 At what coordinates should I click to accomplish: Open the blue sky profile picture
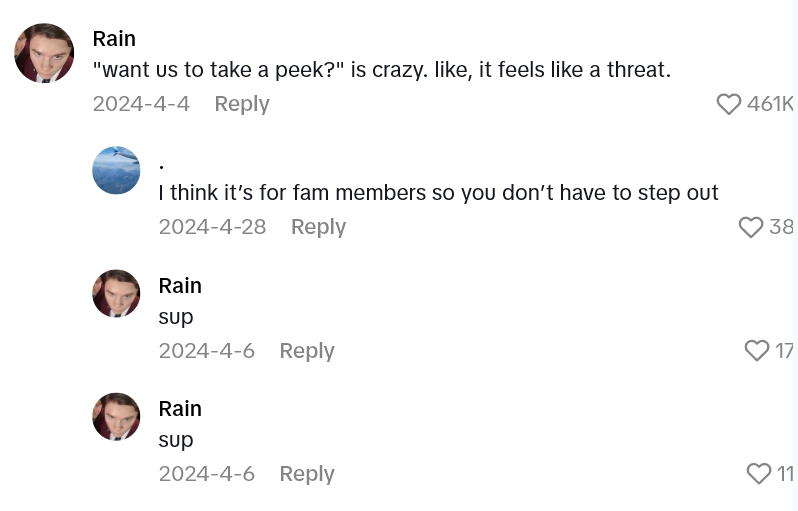point(116,170)
